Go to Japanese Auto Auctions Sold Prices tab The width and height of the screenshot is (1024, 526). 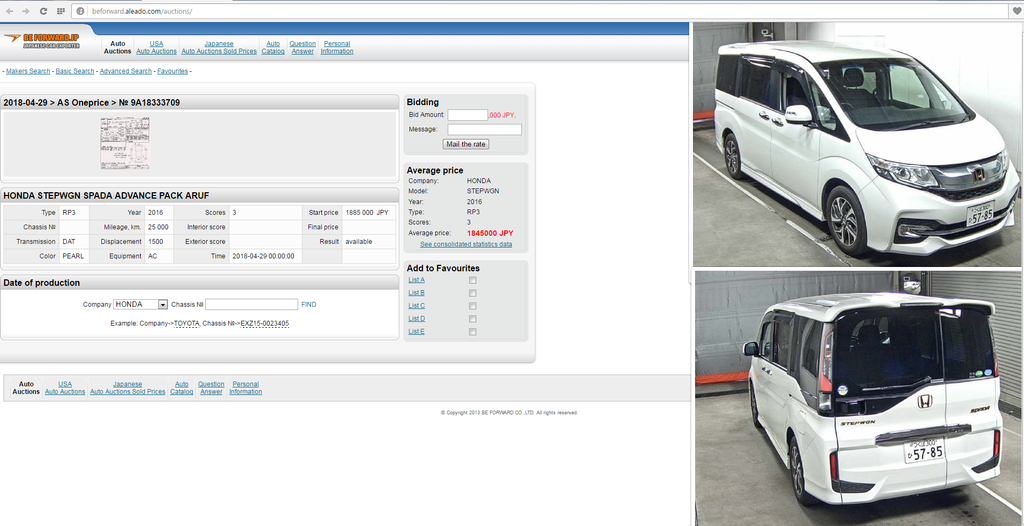[219, 47]
